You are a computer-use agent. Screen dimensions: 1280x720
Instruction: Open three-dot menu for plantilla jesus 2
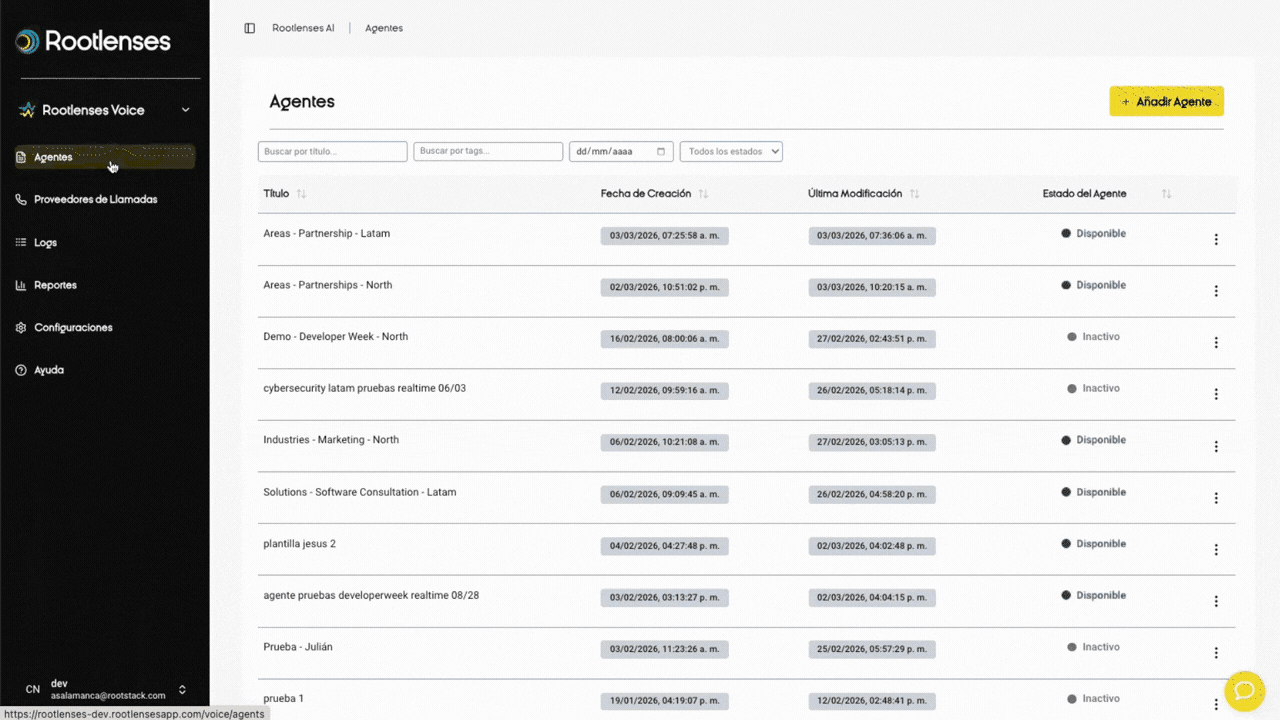click(x=1216, y=550)
